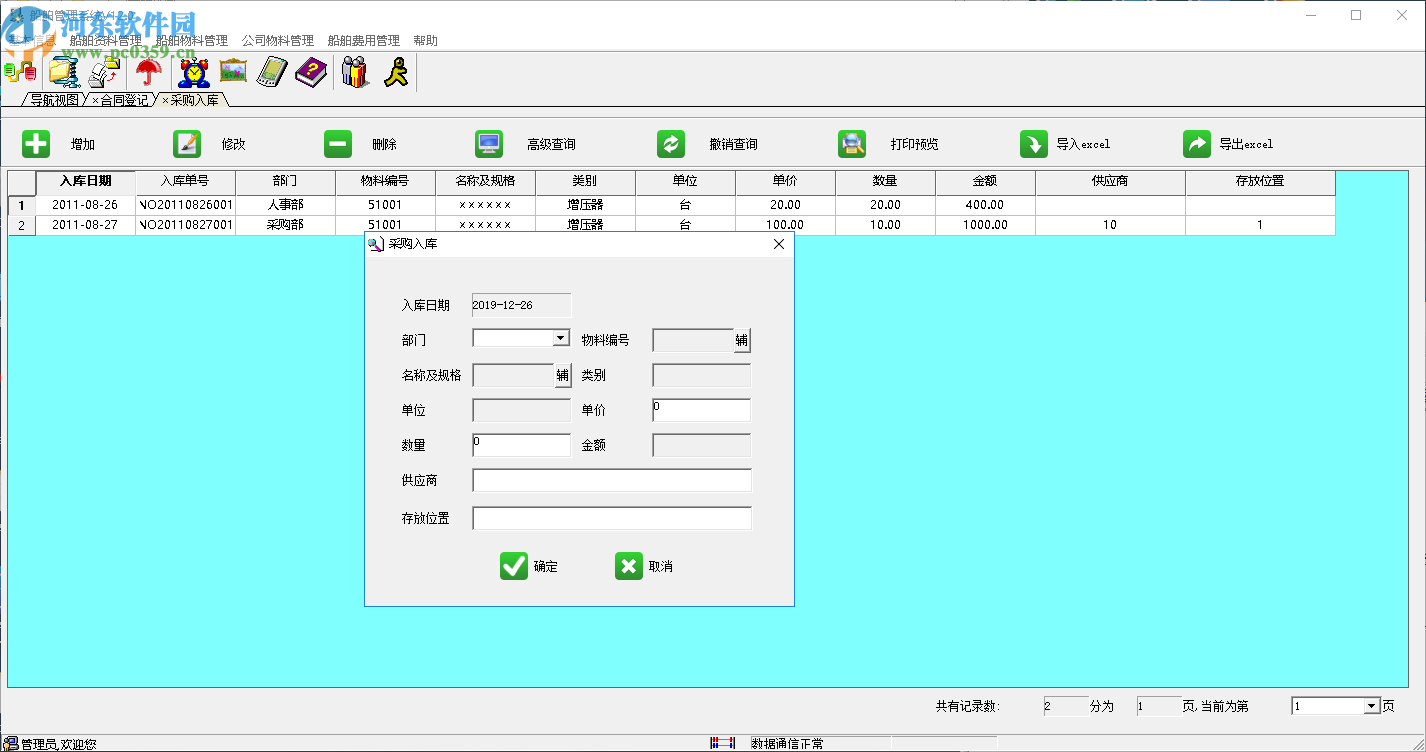Select the handheld PDA toolbar icon
1426x752 pixels.
272,72
